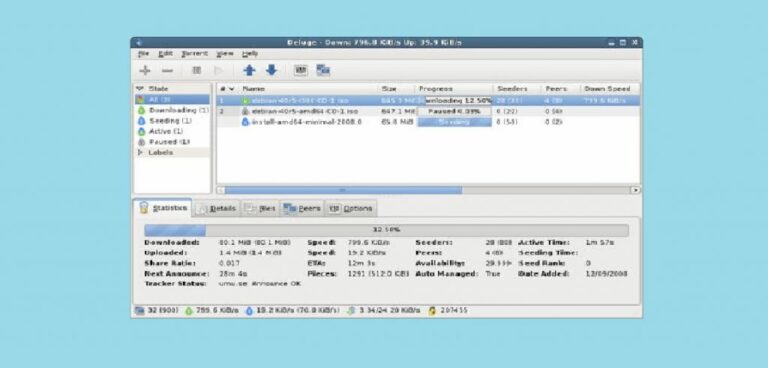Click the blue Seeding filter icon
Screen dimensions: 768x368
pos(141,121)
